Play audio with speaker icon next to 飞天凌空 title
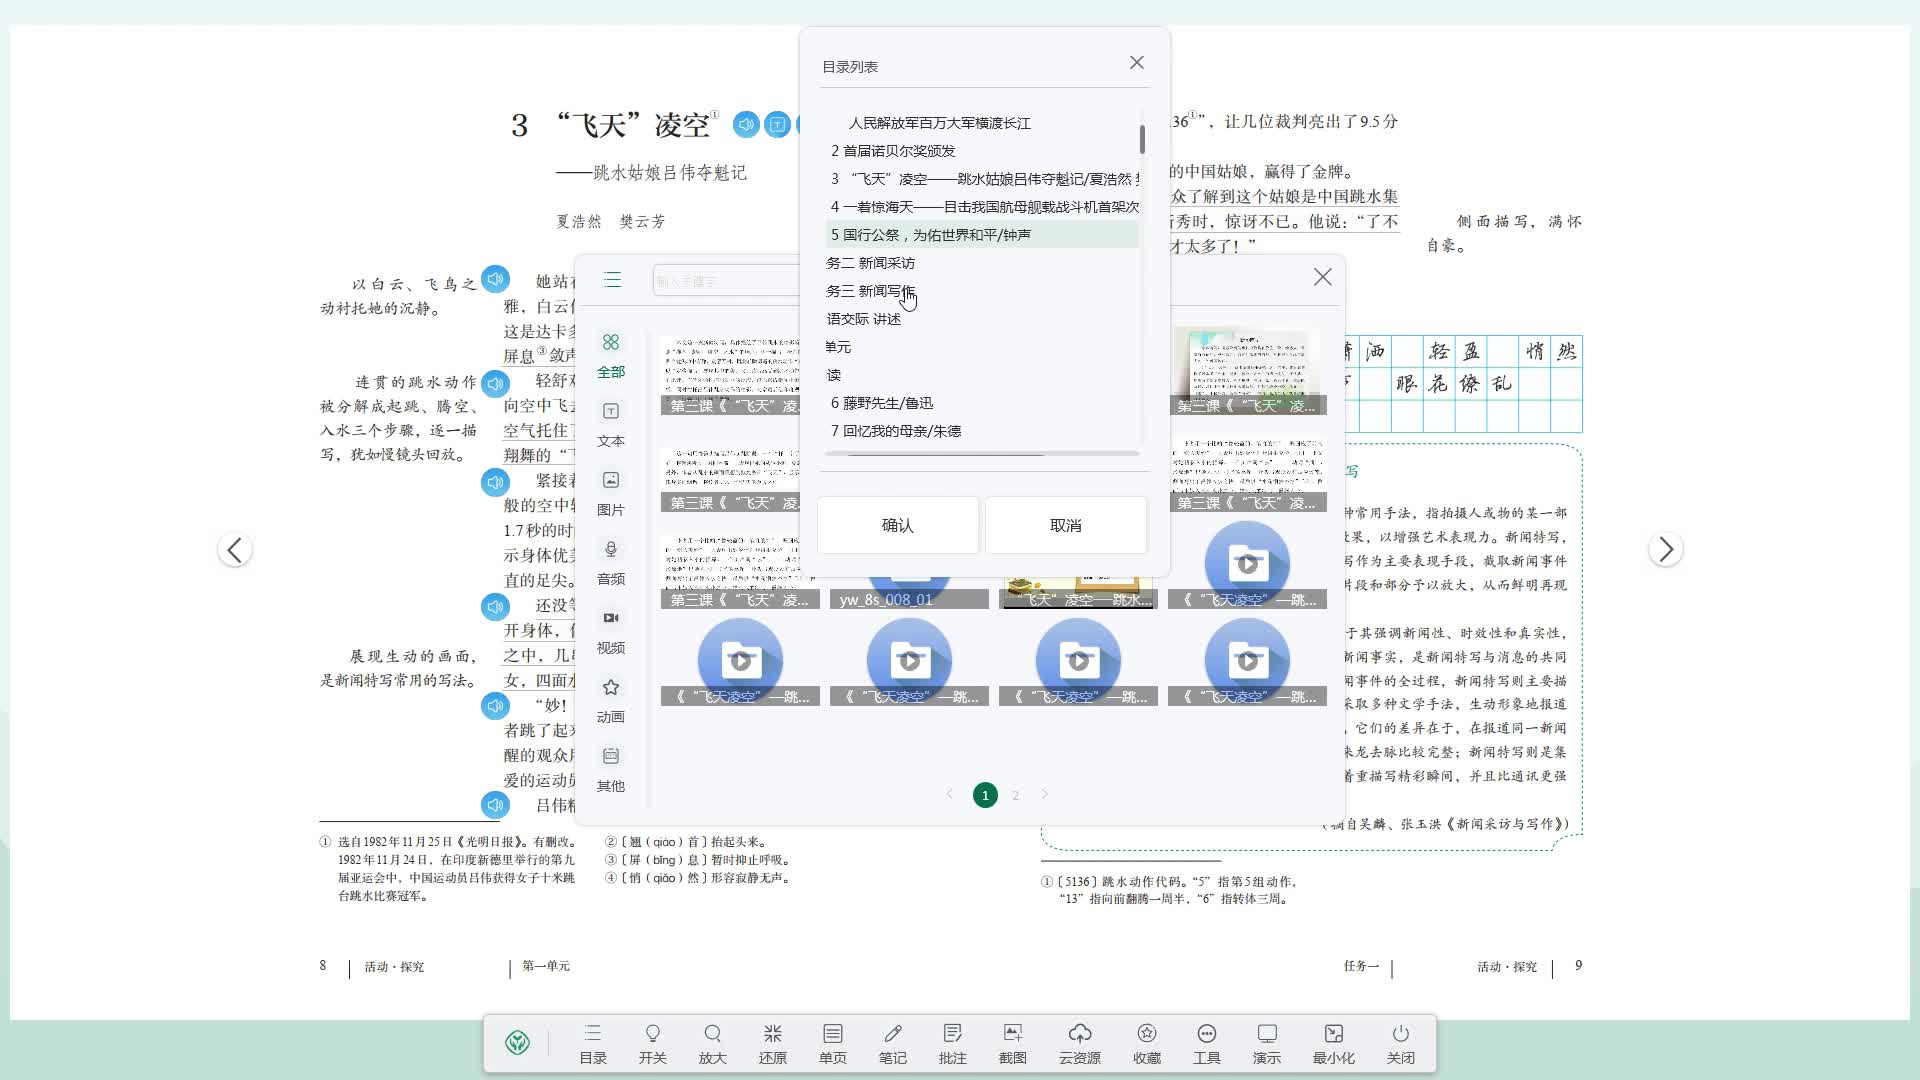1920x1080 pixels. (x=745, y=125)
